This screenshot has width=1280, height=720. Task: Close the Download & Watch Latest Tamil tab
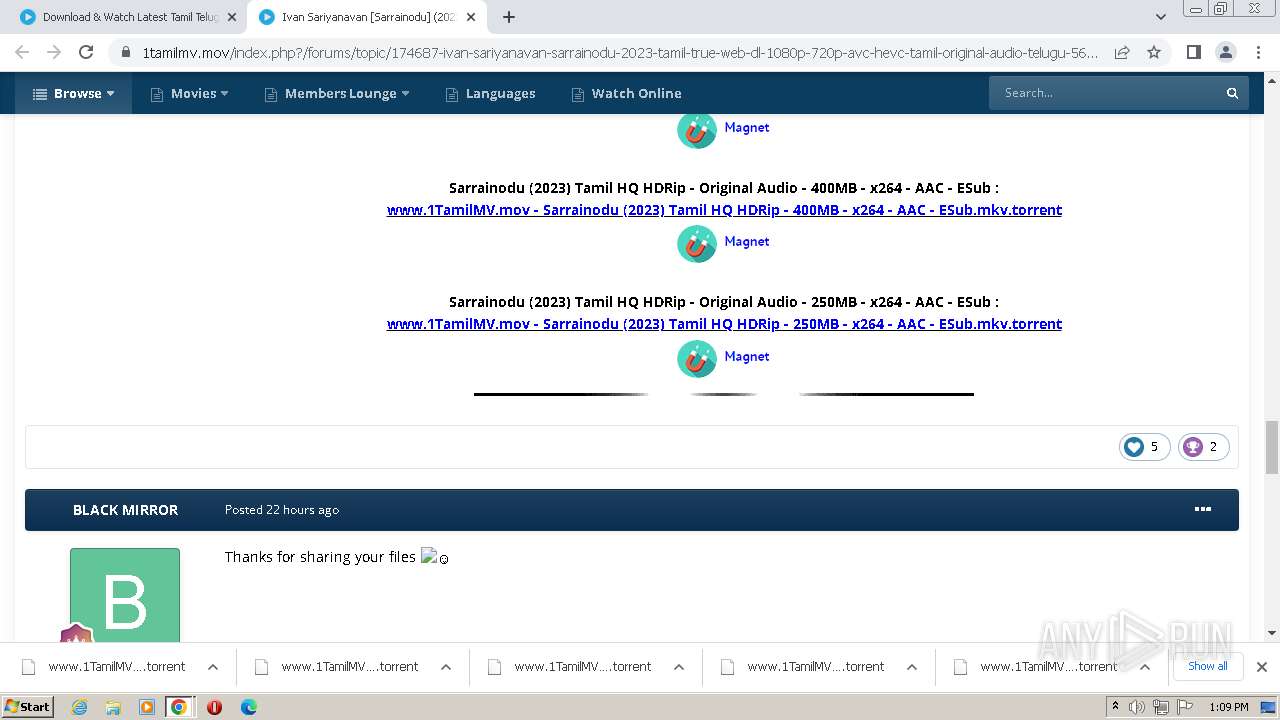(x=232, y=17)
